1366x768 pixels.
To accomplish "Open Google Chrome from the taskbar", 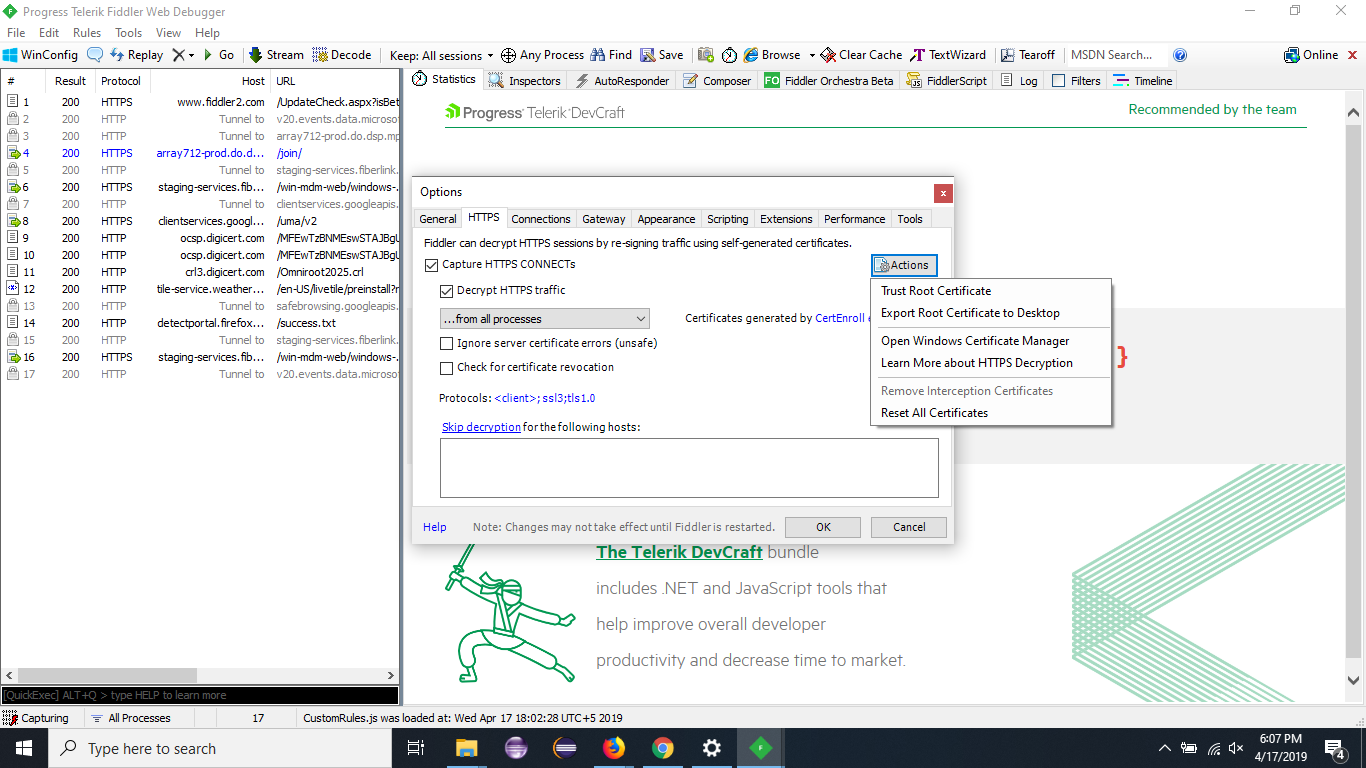I will pos(662,747).
